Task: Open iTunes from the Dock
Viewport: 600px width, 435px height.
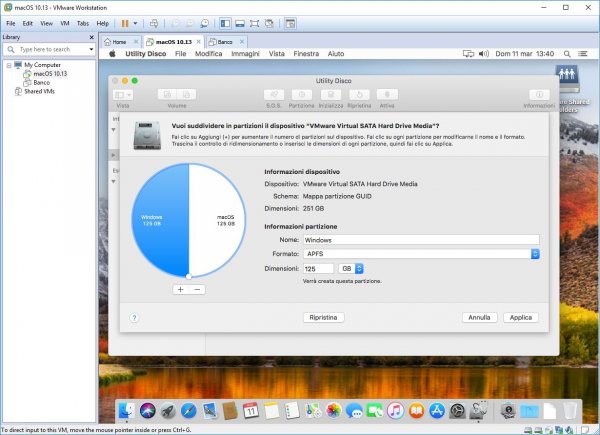Action: 395,411
